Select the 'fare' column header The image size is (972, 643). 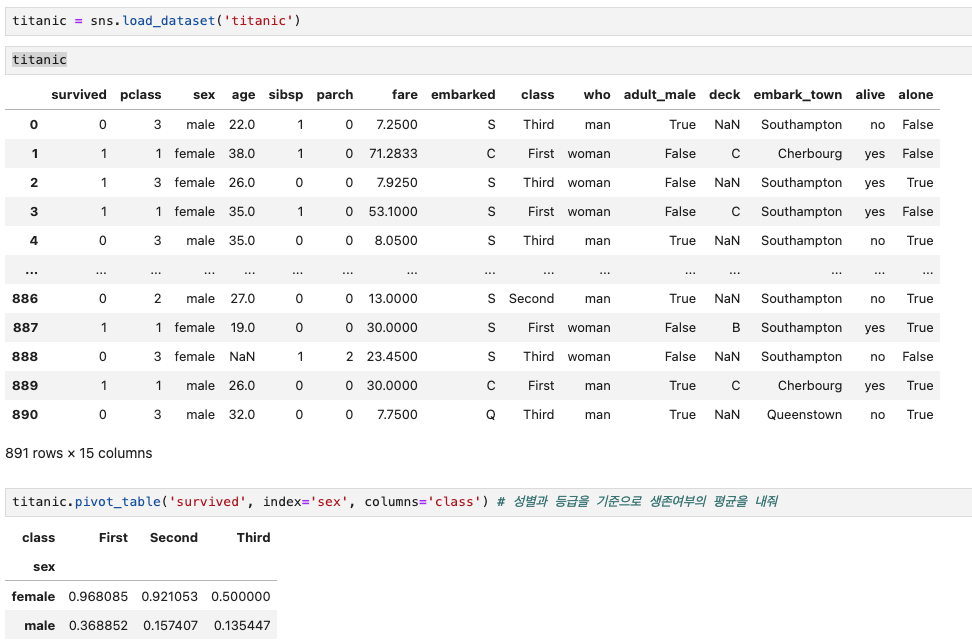click(x=405, y=95)
